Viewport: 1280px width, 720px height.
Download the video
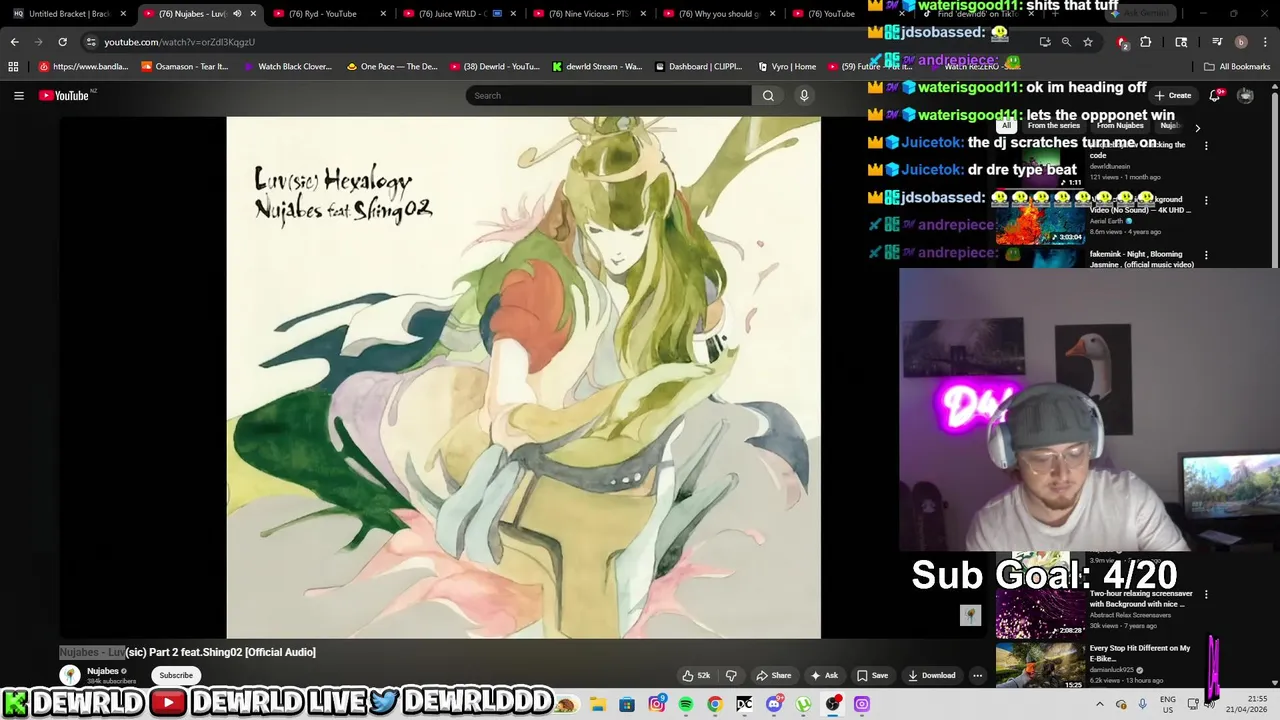click(x=931, y=675)
